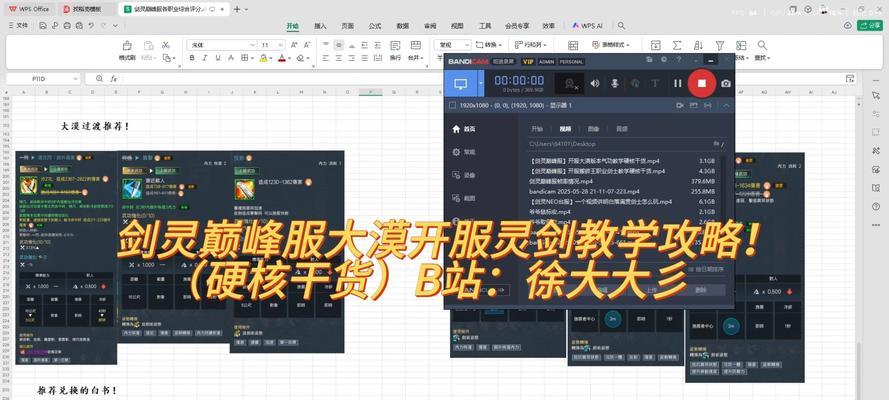Viewport: 889px width, 400px height.
Task: Open the WPS 文件 menu
Action: click(18, 25)
